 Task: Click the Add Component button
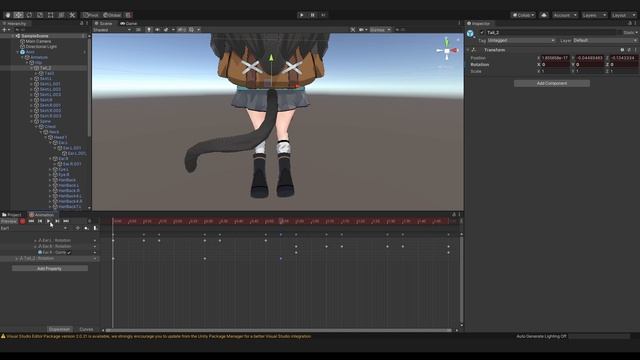click(552, 83)
